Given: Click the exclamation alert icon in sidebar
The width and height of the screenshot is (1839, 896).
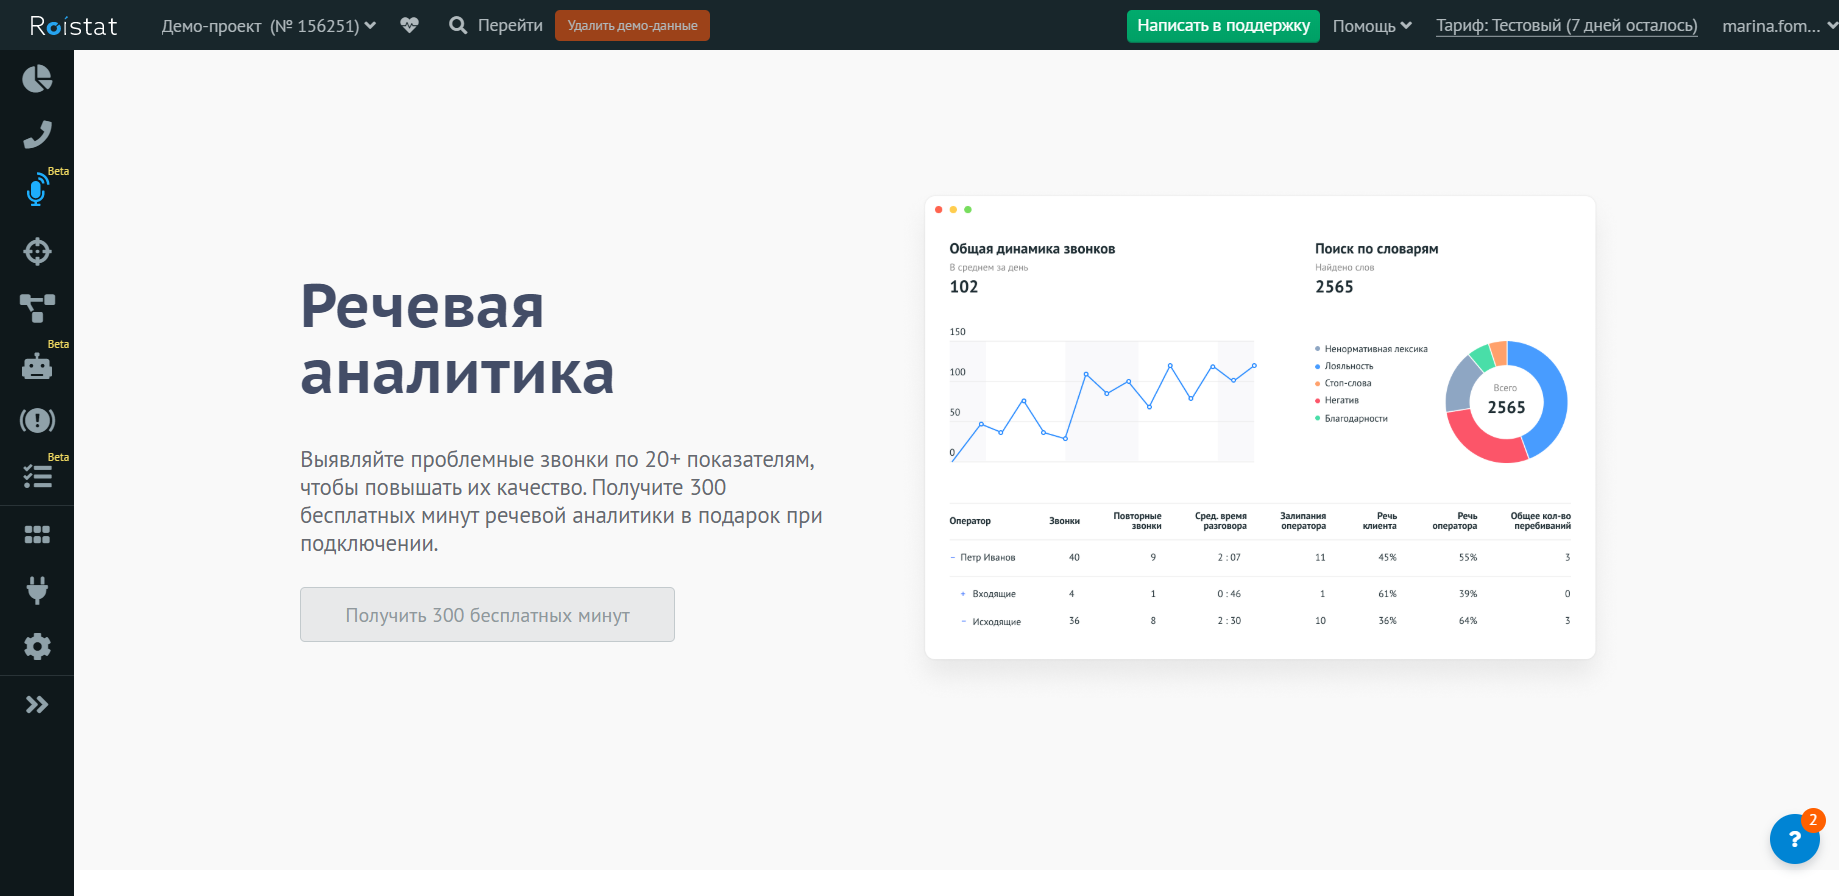Looking at the screenshot, I should [37, 420].
